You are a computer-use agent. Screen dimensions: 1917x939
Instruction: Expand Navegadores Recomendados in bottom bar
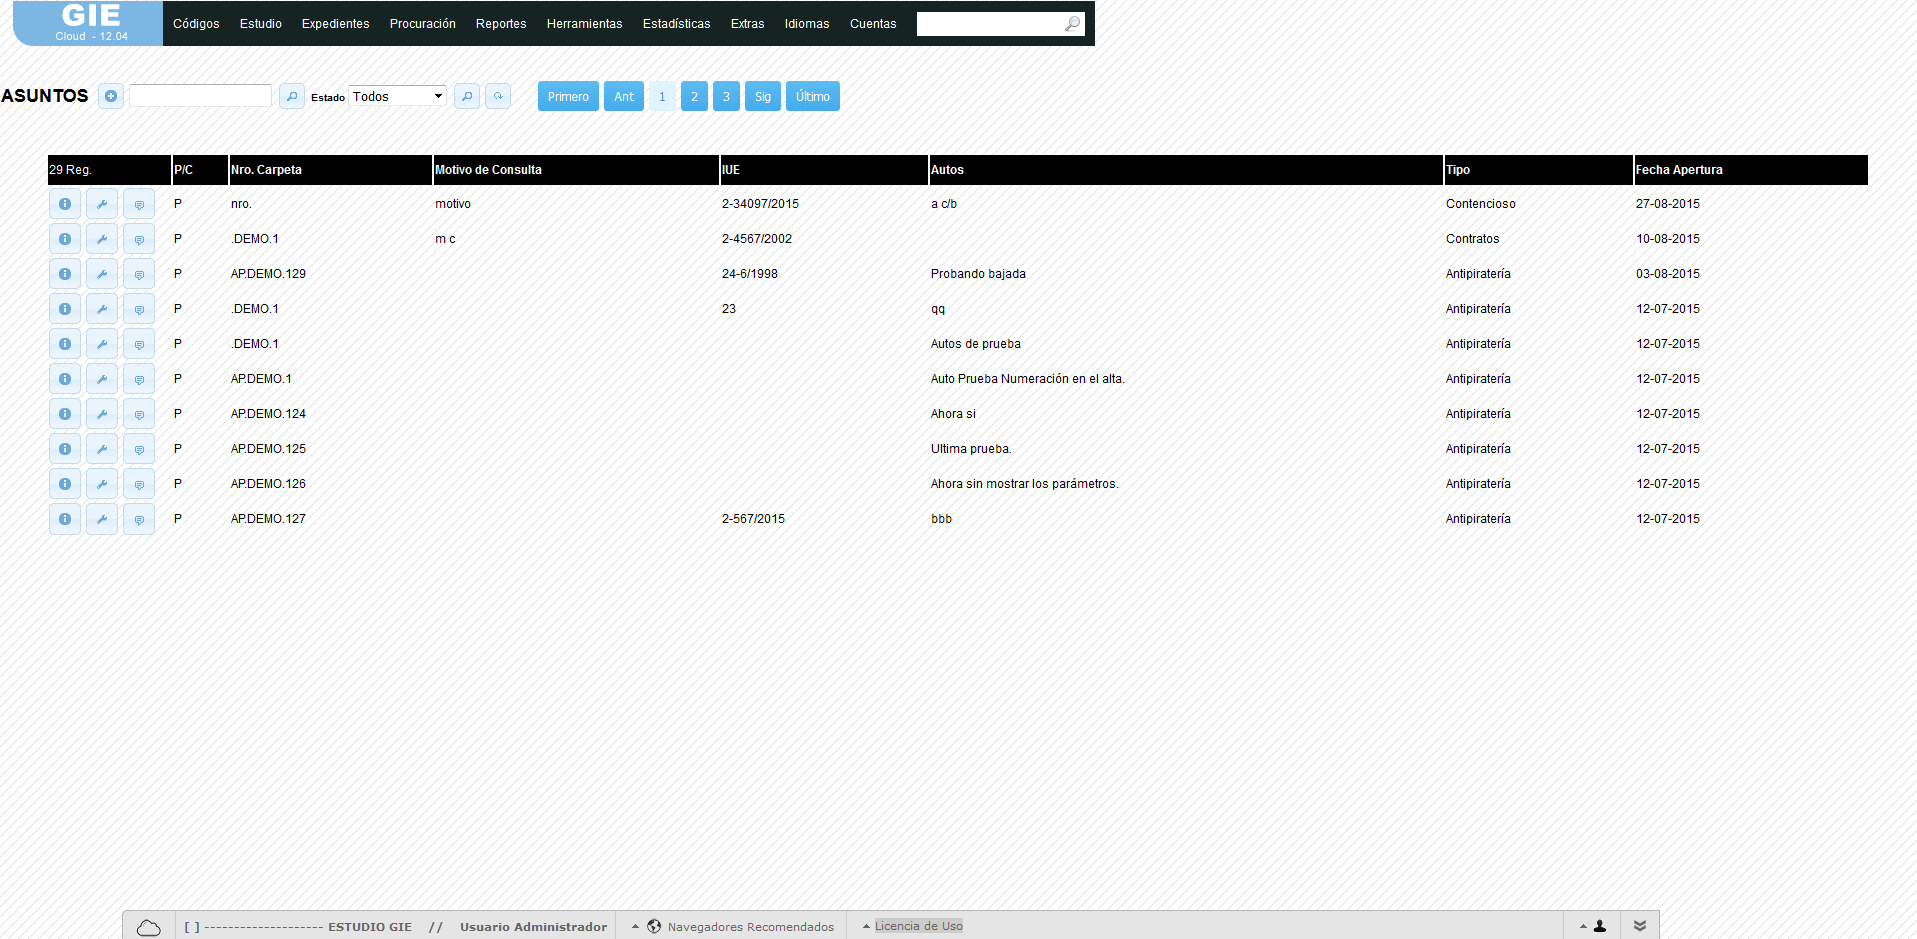coord(741,927)
